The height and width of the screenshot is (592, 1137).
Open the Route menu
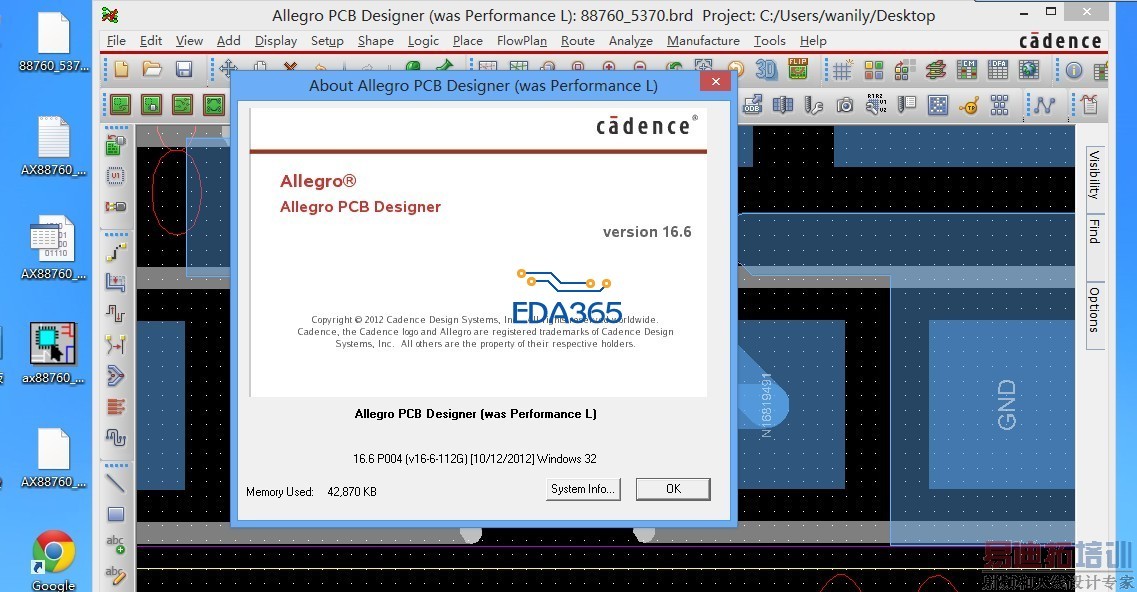(x=578, y=41)
